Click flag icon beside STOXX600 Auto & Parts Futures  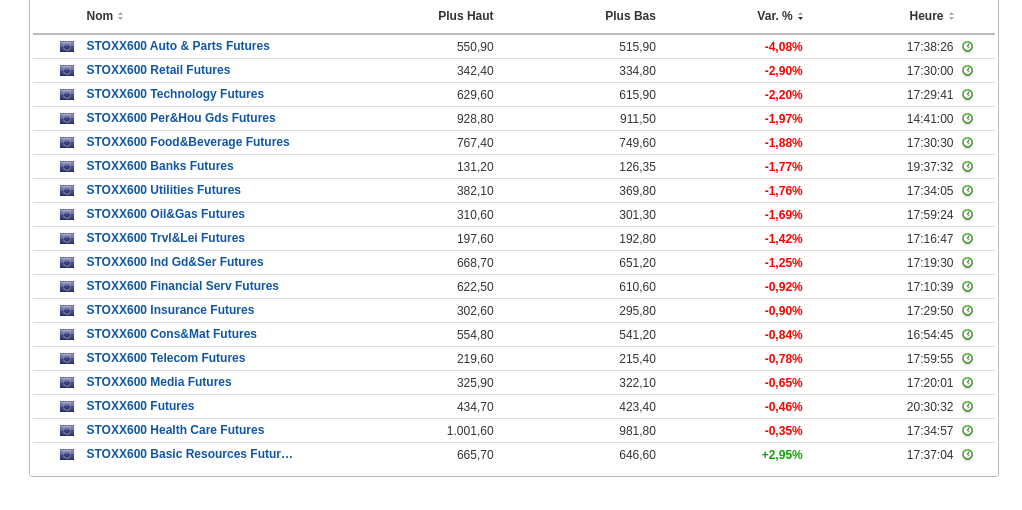67,47
